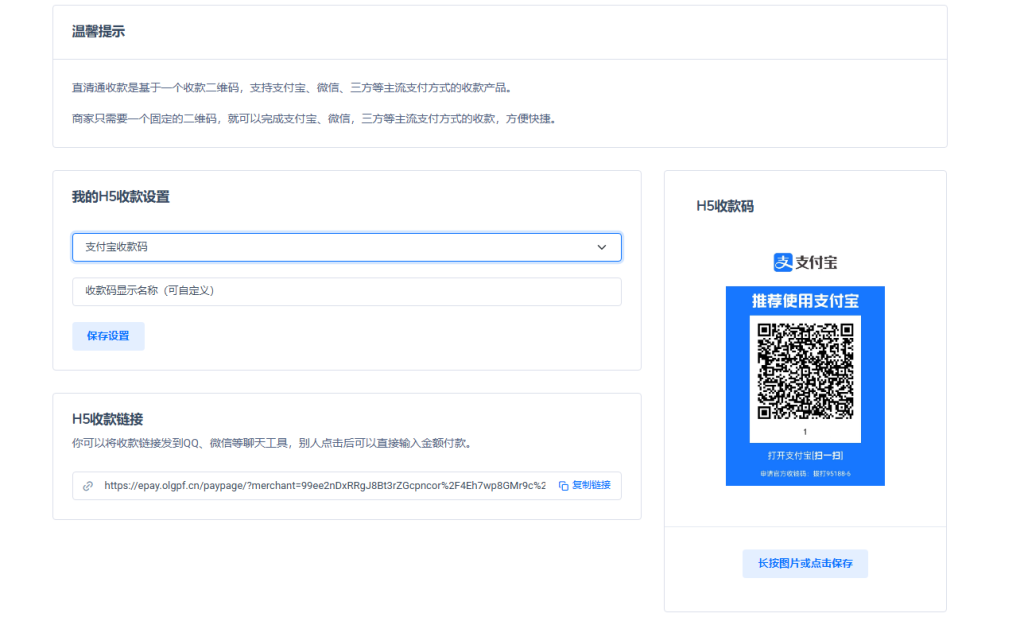Click the 直清通收款是基于 description line

[x=294, y=88]
